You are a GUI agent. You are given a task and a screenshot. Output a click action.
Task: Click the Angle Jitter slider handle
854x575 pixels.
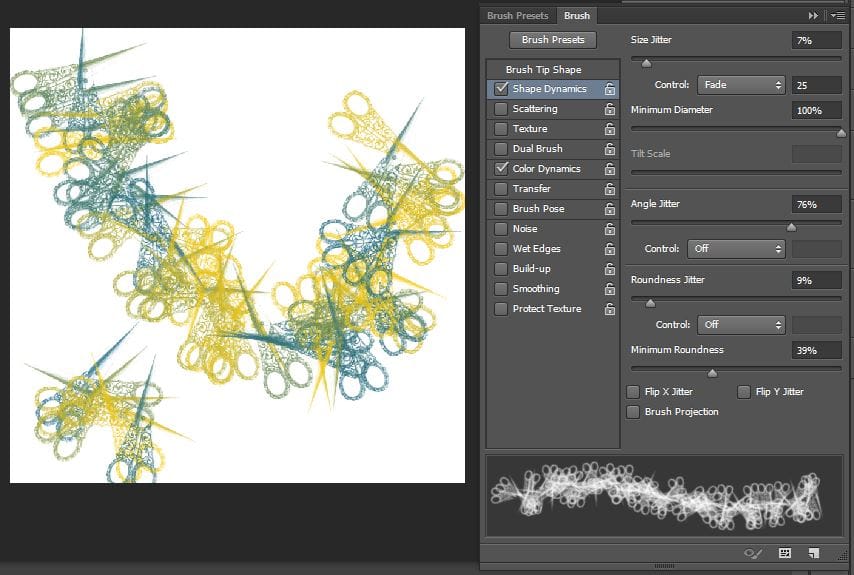792,227
